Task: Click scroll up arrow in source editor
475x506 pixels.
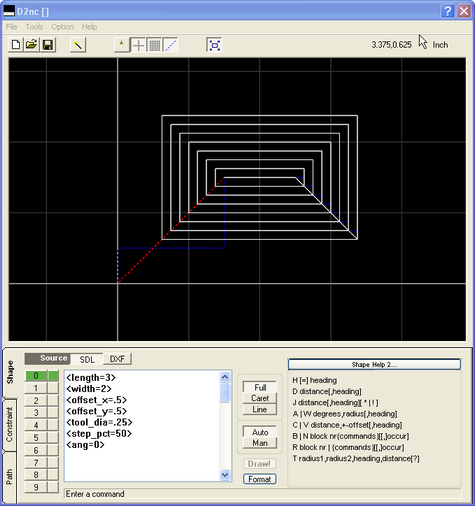Action: click(x=225, y=377)
